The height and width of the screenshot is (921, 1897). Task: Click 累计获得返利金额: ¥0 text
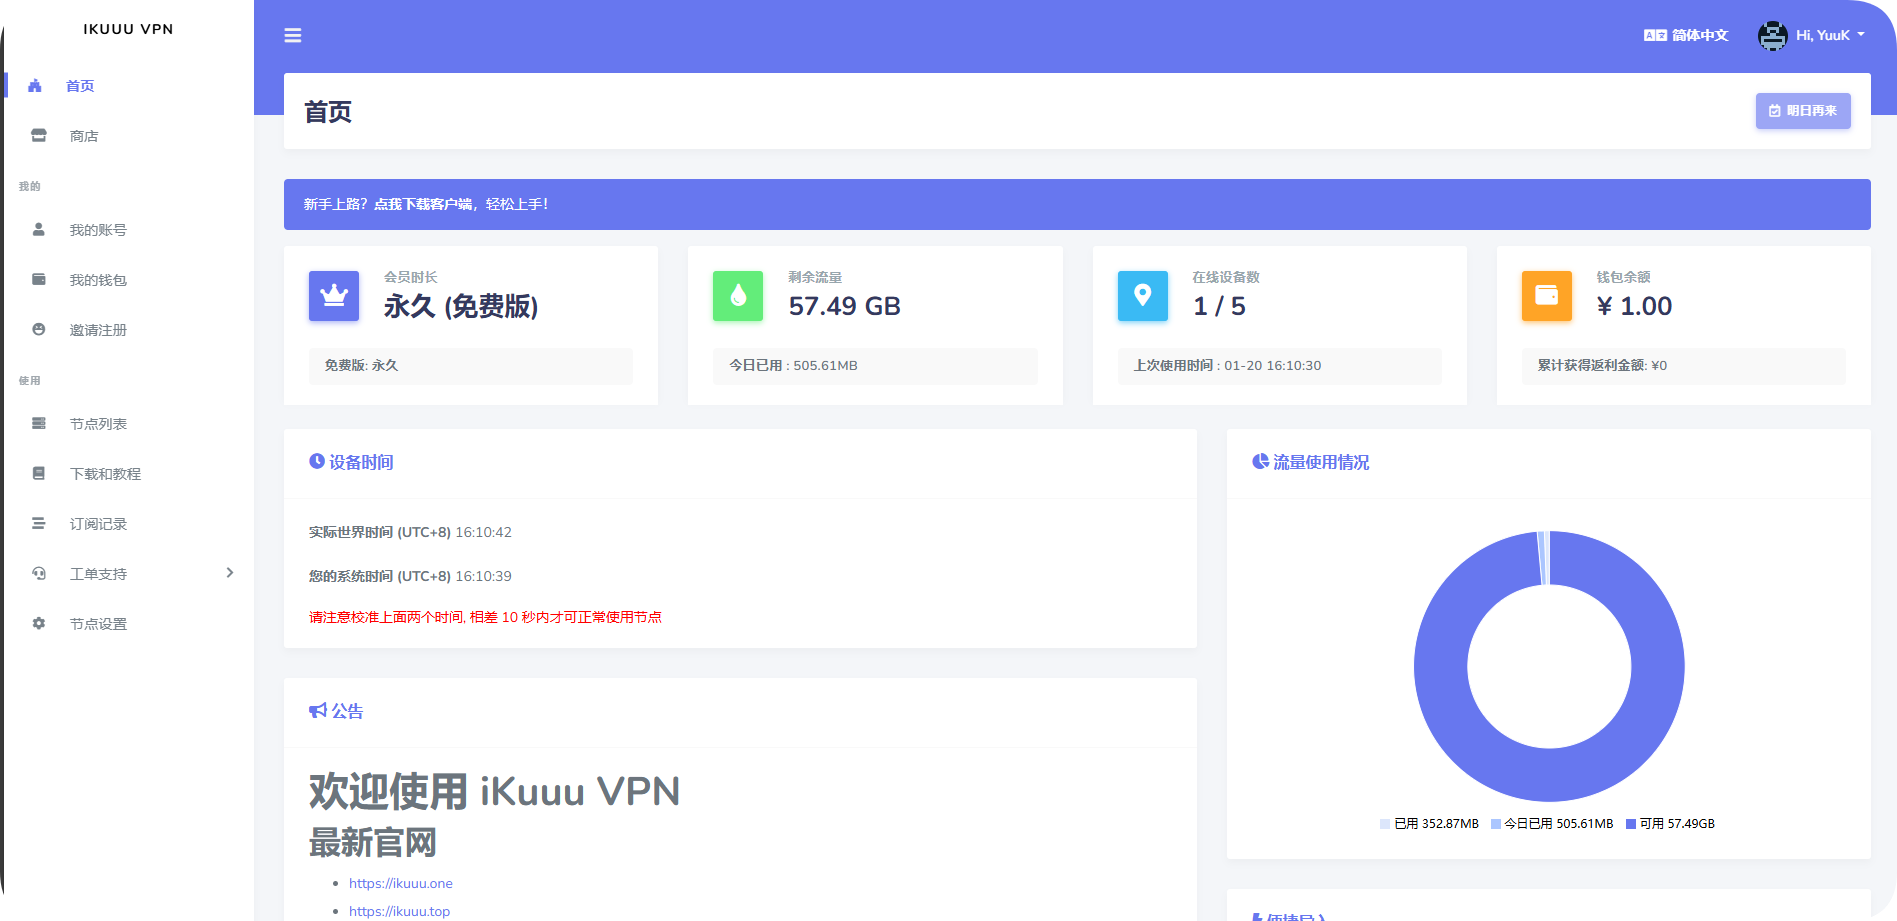1602,365
